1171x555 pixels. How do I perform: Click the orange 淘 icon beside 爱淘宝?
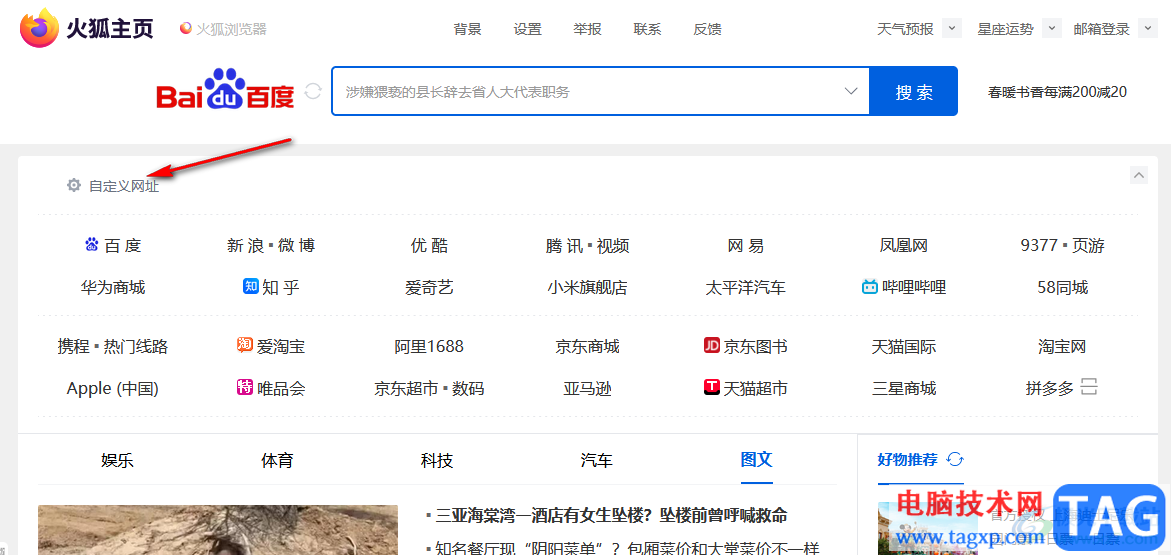click(x=243, y=345)
